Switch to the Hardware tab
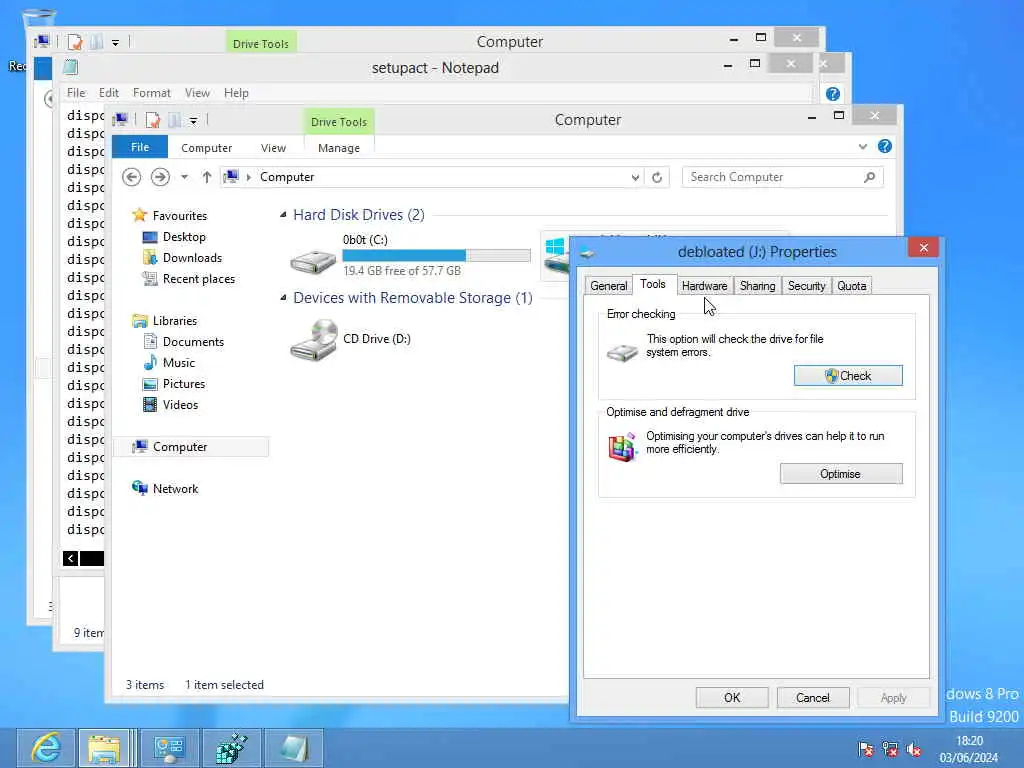 pyautogui.click(x=704, y=286)
